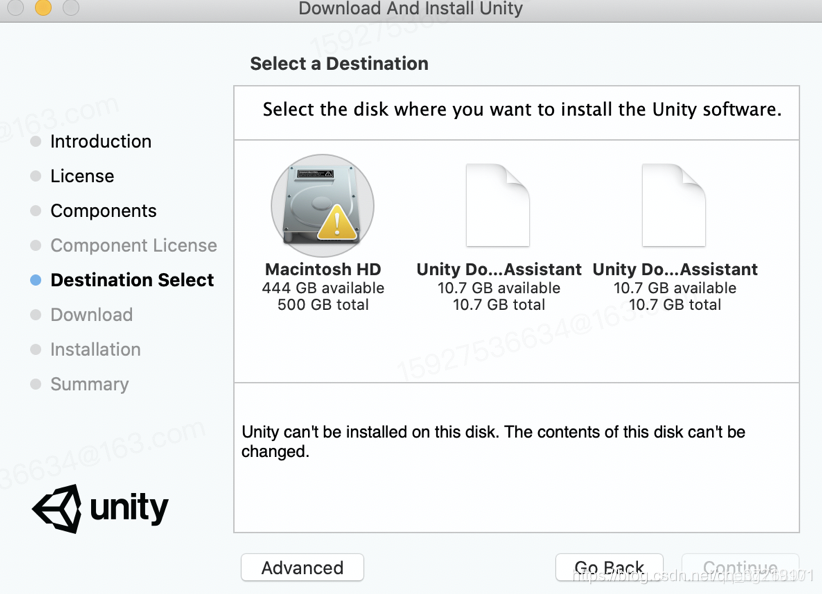
Task: Click the dimmed Continue button
Action: point(740,567)
